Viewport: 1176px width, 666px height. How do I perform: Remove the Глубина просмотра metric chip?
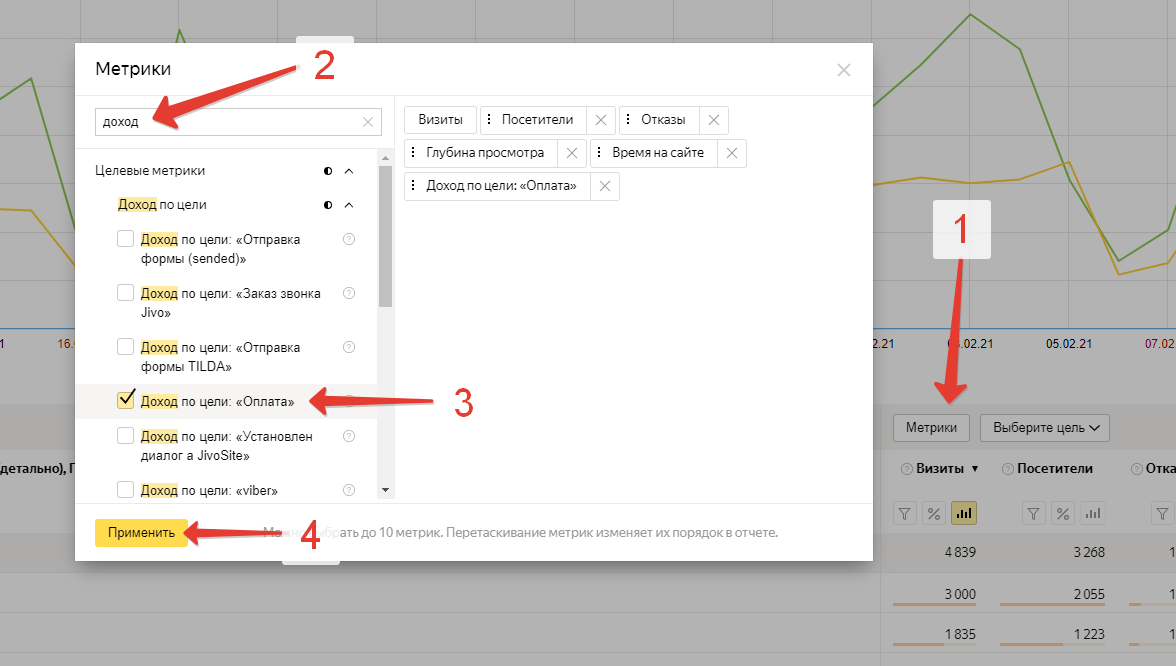tap(572, 153)
